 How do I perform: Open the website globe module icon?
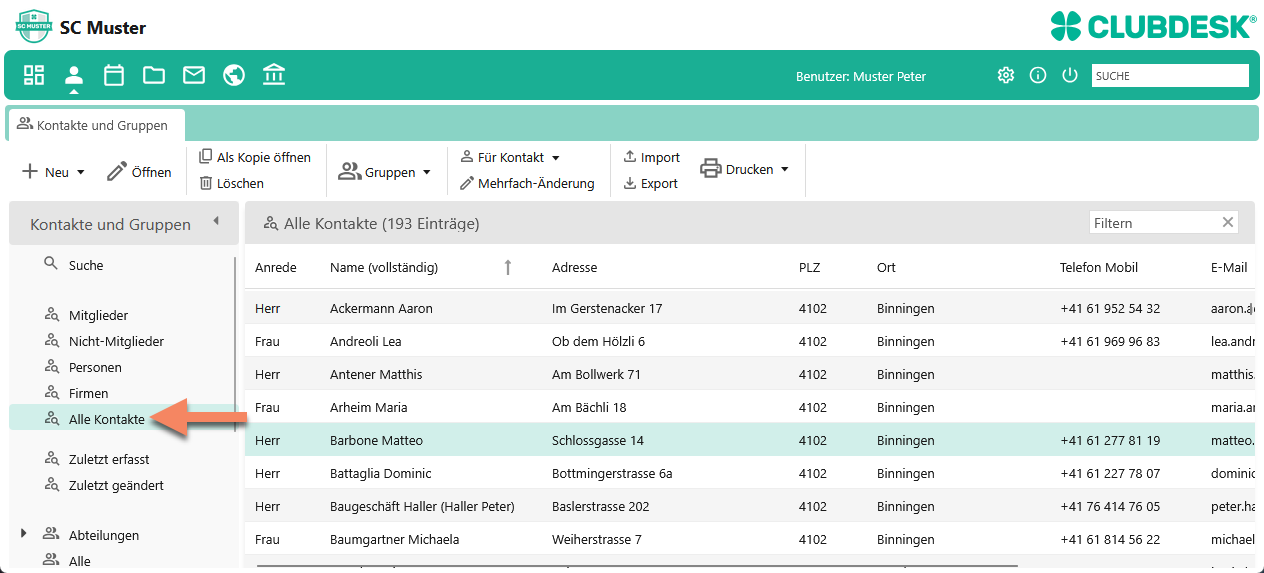pos(234,75)
